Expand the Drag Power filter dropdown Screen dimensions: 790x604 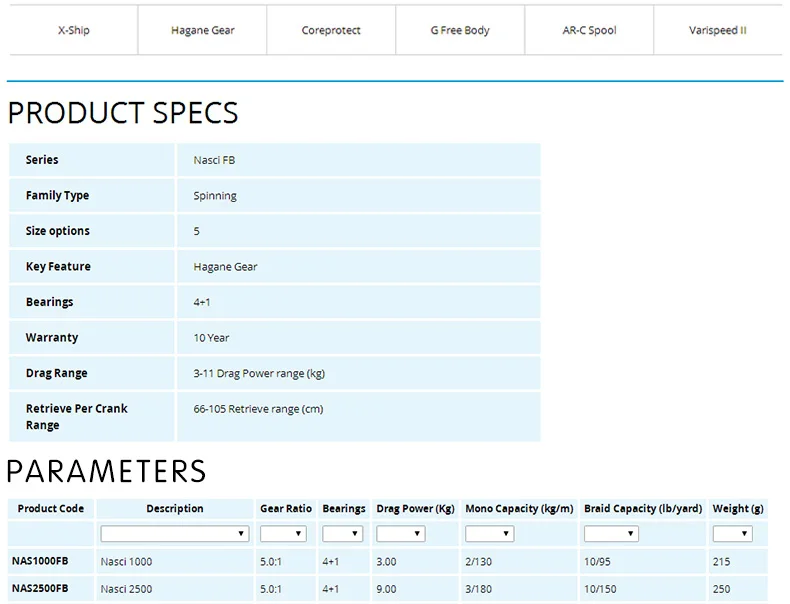(401, 533)
